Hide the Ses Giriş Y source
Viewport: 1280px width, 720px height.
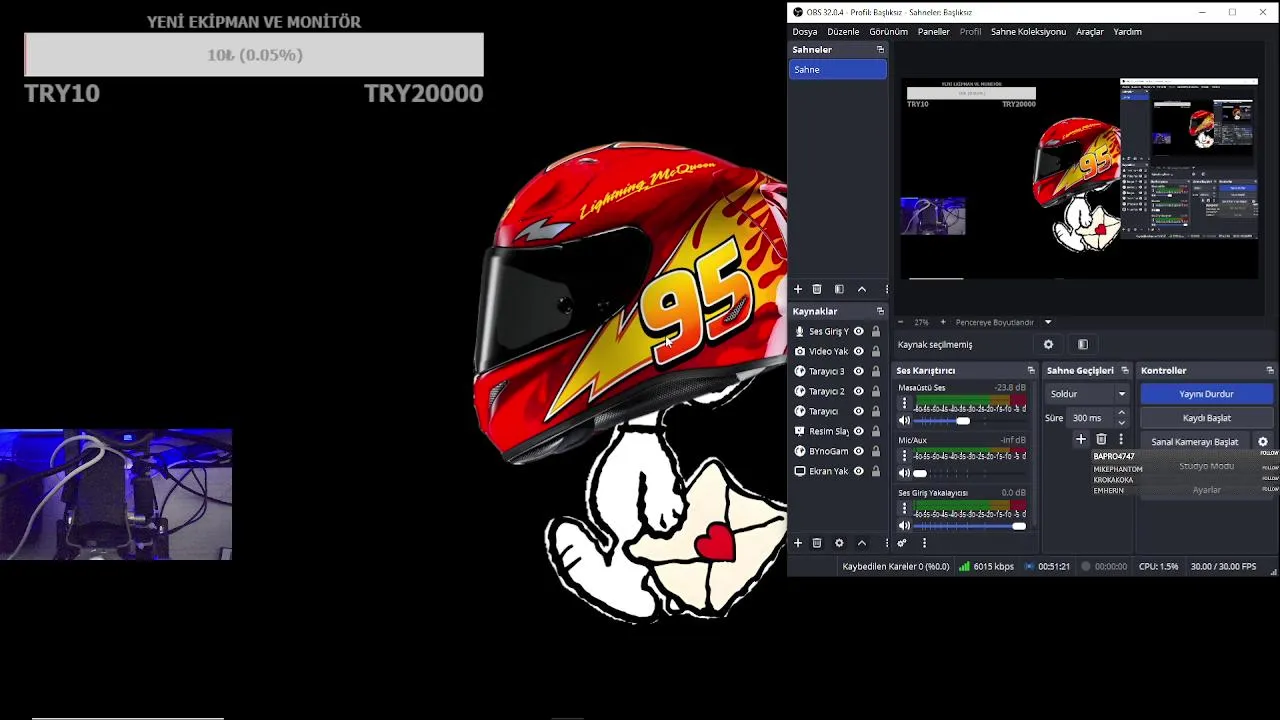point(858,331)
